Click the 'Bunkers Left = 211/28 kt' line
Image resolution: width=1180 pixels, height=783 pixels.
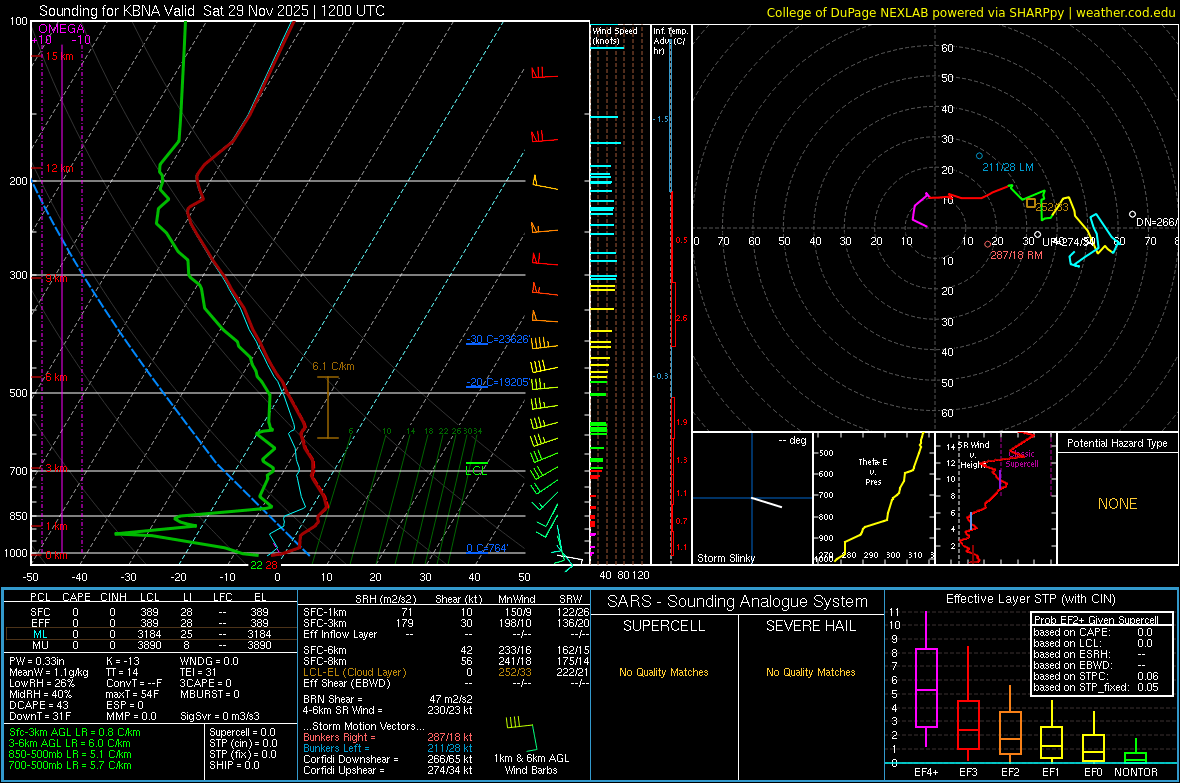(x=388, y=748)
